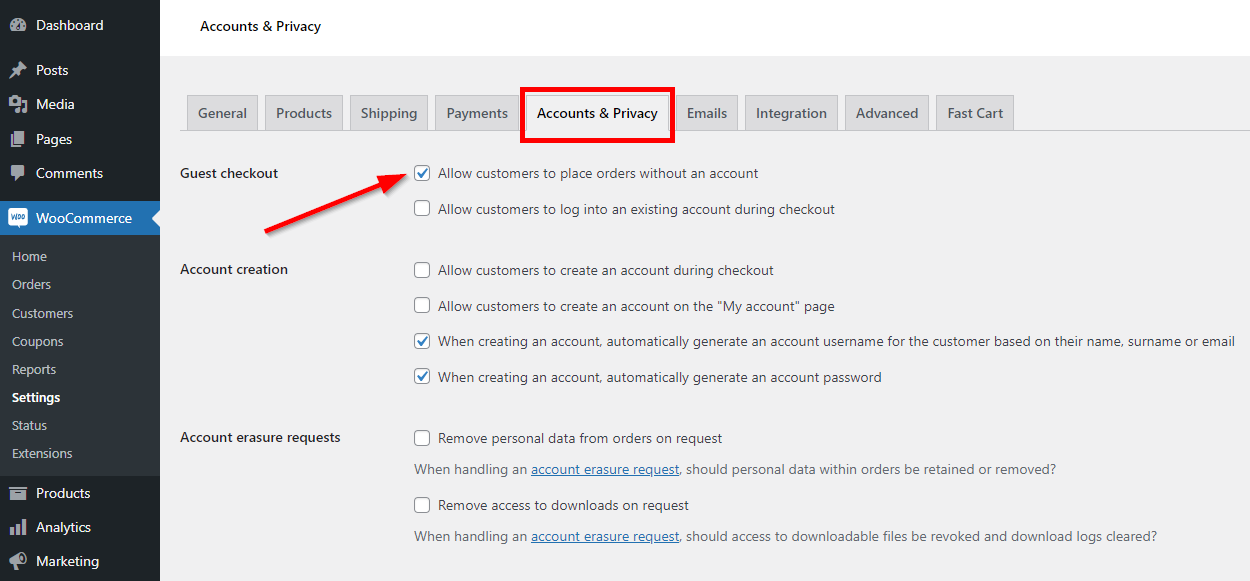
Task: Open WooCommerce Home submenu
Action: 30,257
